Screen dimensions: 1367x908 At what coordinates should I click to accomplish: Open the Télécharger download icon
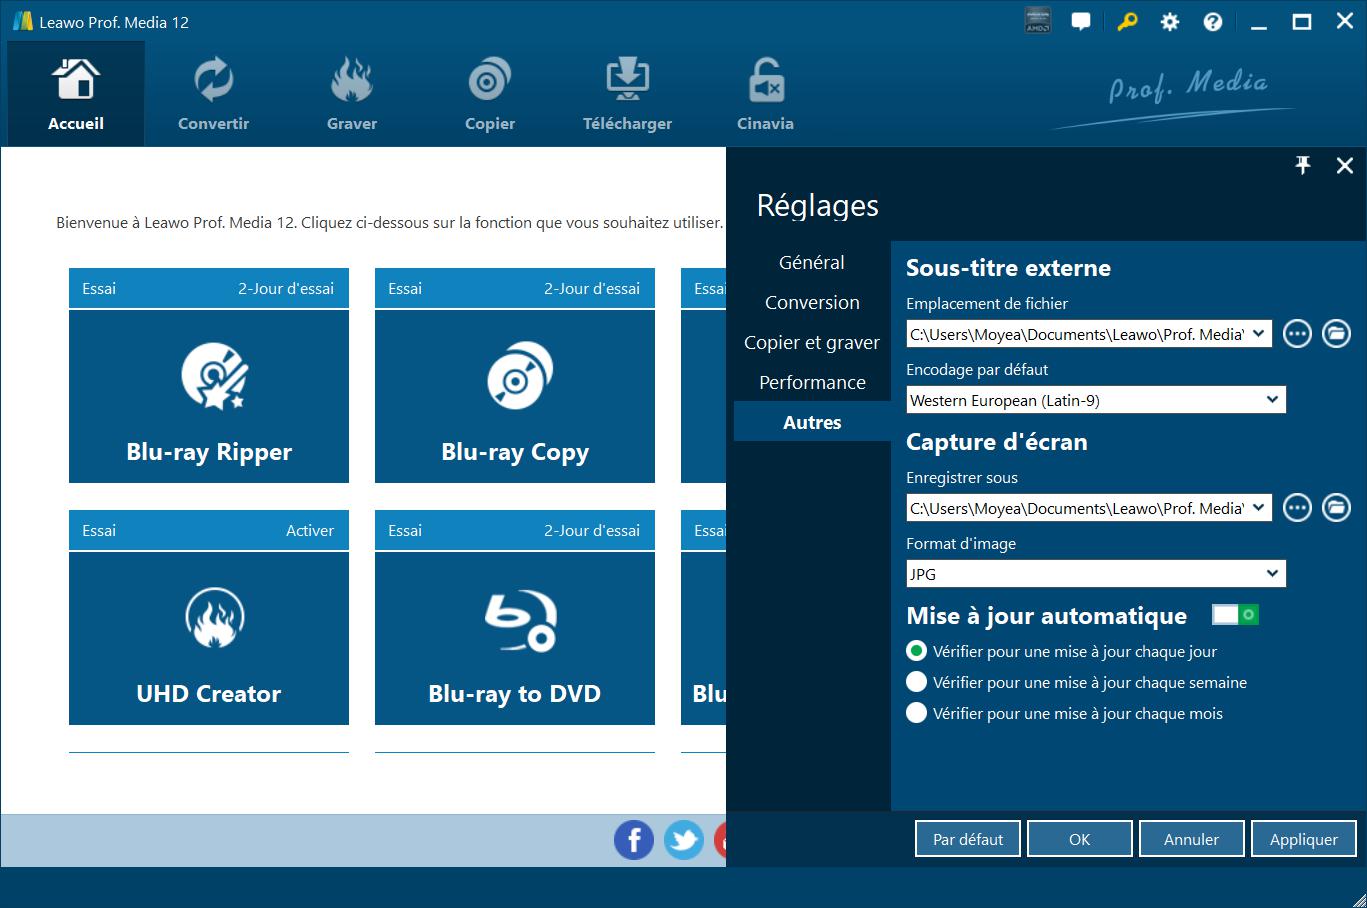click(627, 80)
